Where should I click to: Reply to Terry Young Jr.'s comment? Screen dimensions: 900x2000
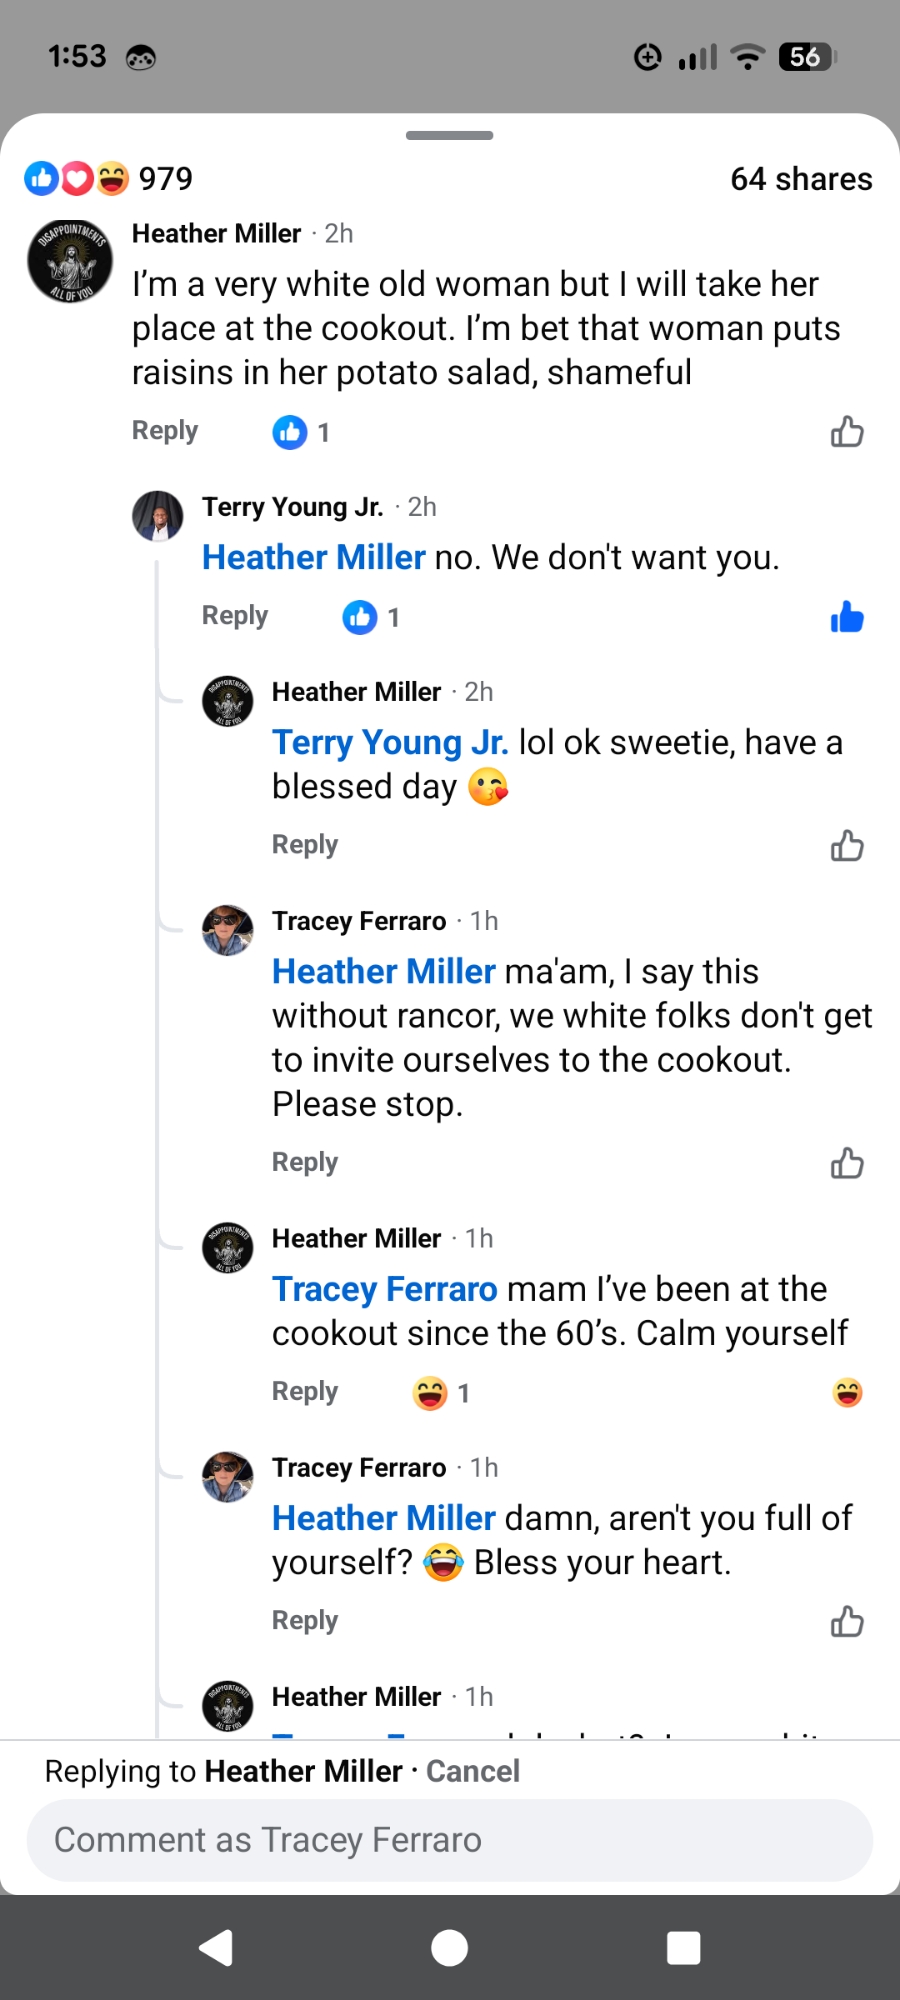pyautogui.click(x=235, y=616)
